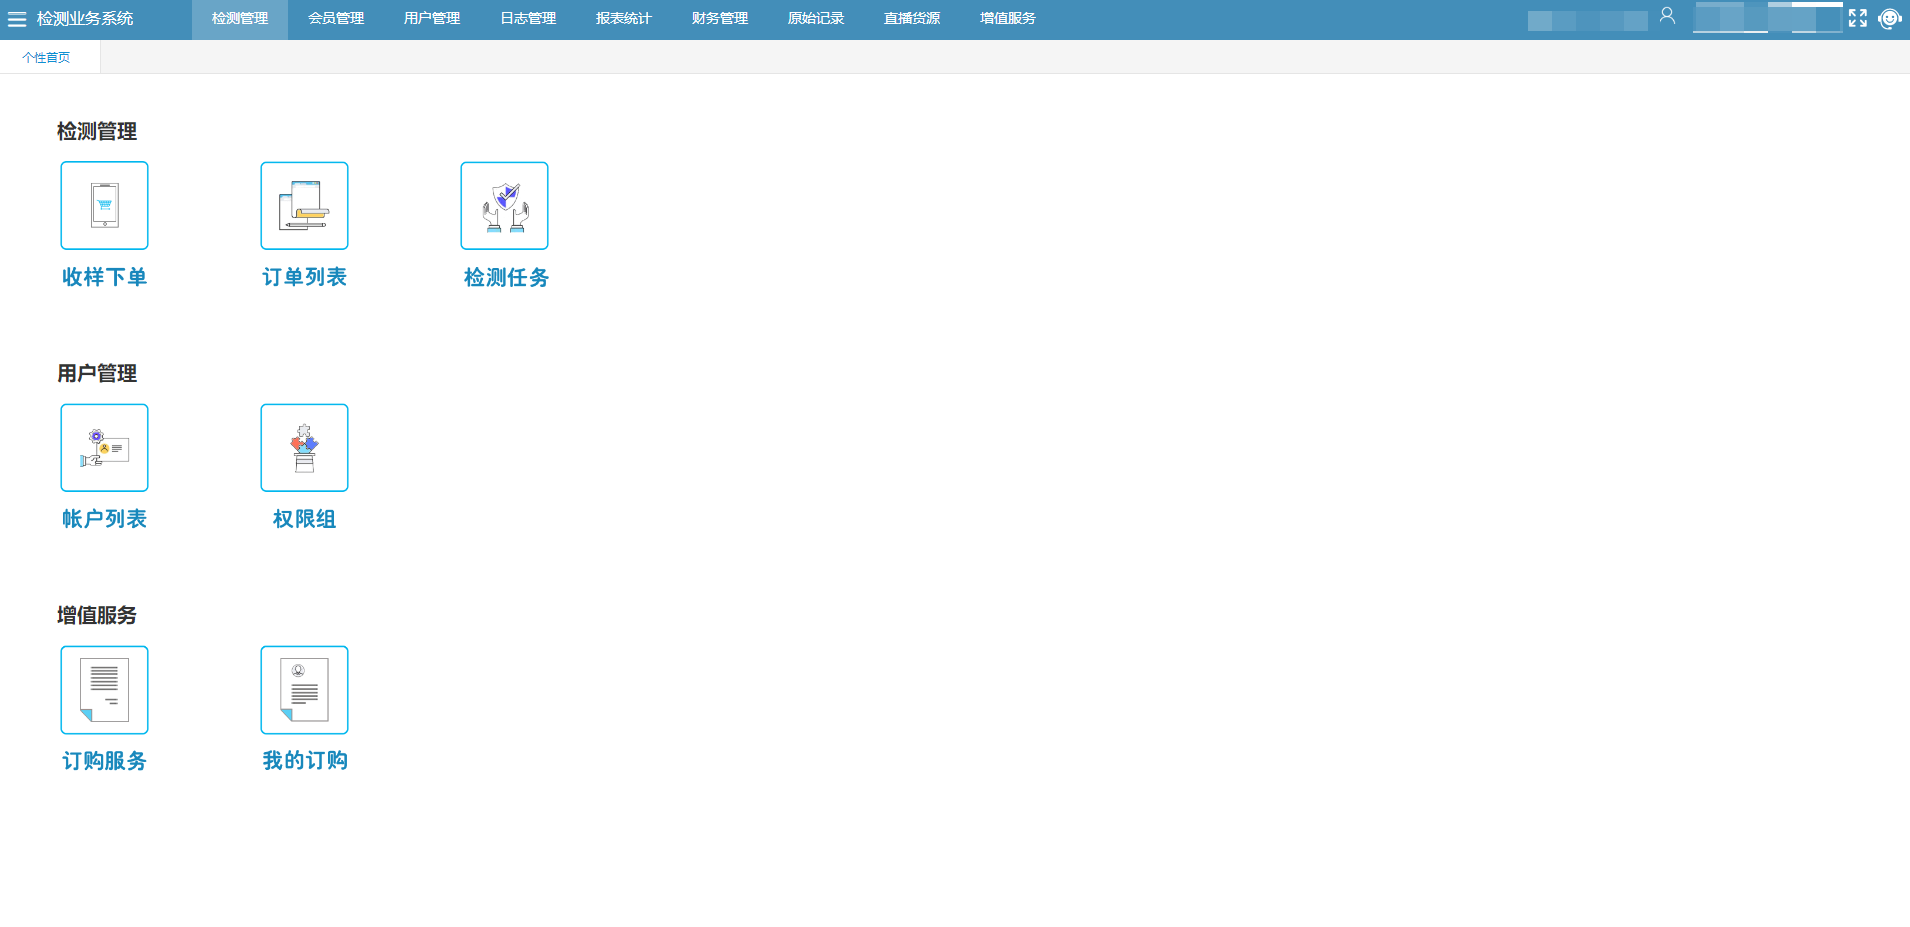Click the 原始记录 menu link
1910x927 pixels.
[x=816, y=19]
